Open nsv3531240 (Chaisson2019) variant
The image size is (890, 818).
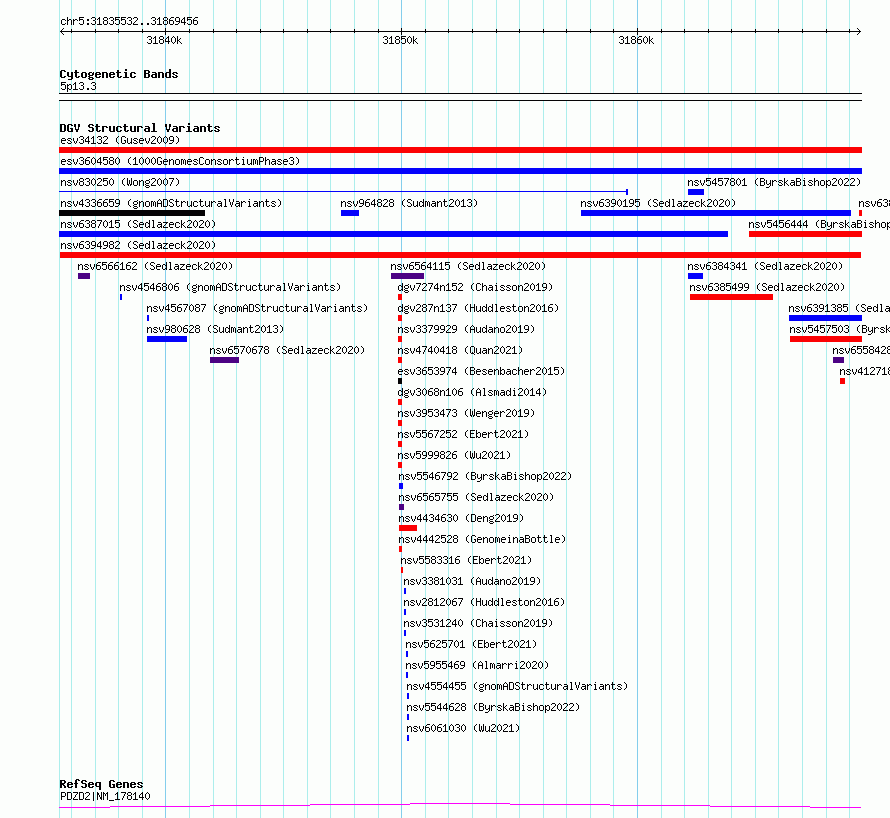point(478,623)
